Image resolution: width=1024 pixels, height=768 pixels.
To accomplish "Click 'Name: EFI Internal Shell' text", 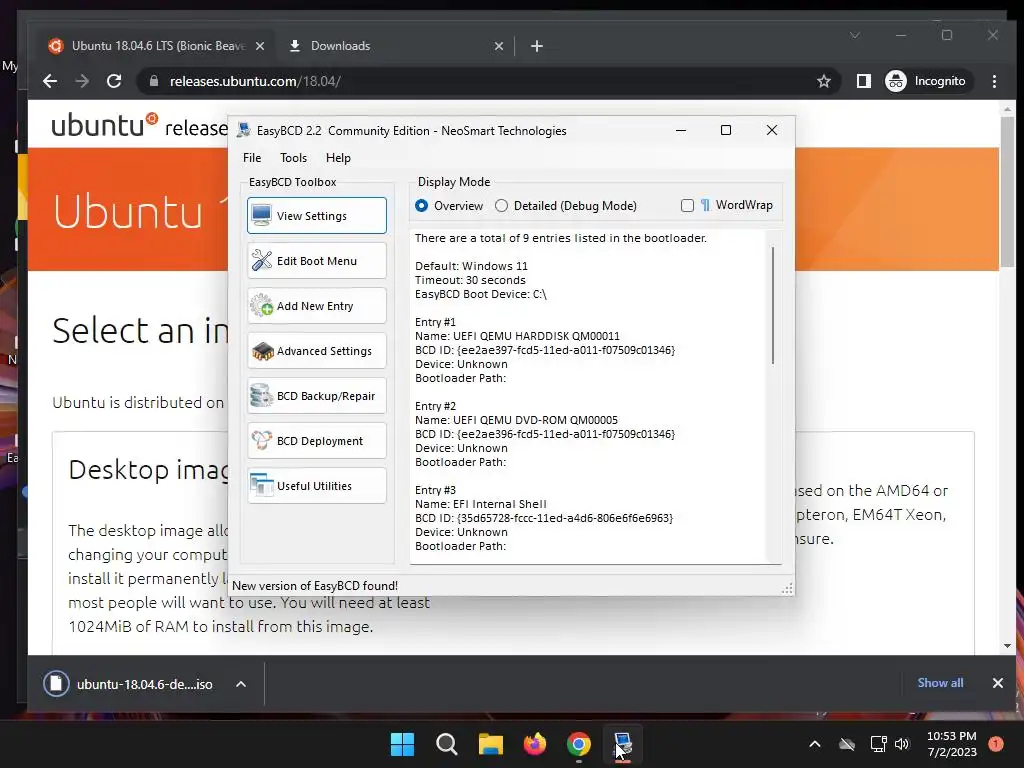I will 481,504.
